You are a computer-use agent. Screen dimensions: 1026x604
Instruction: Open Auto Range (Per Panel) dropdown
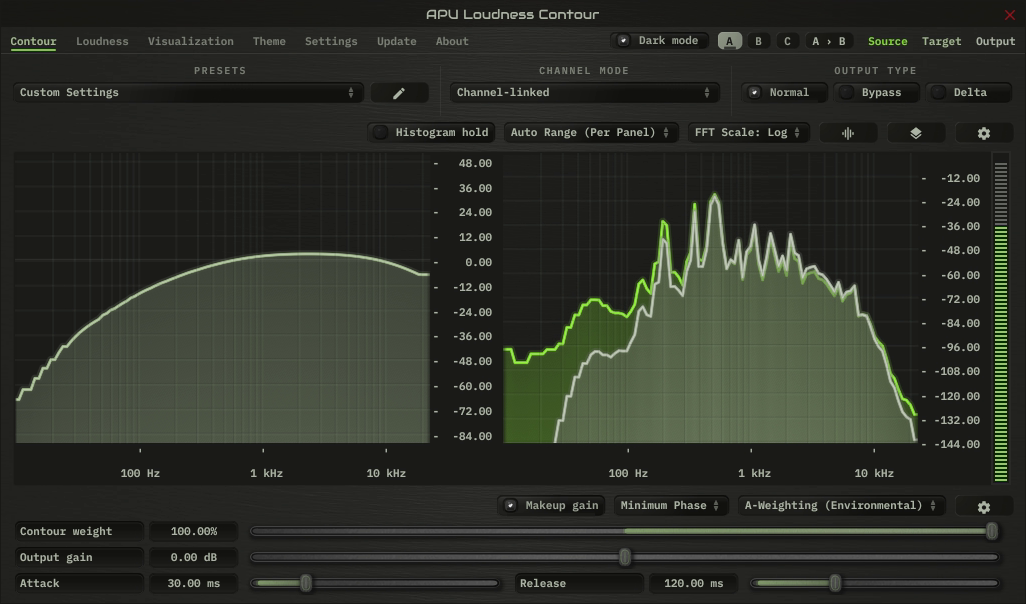591,132
